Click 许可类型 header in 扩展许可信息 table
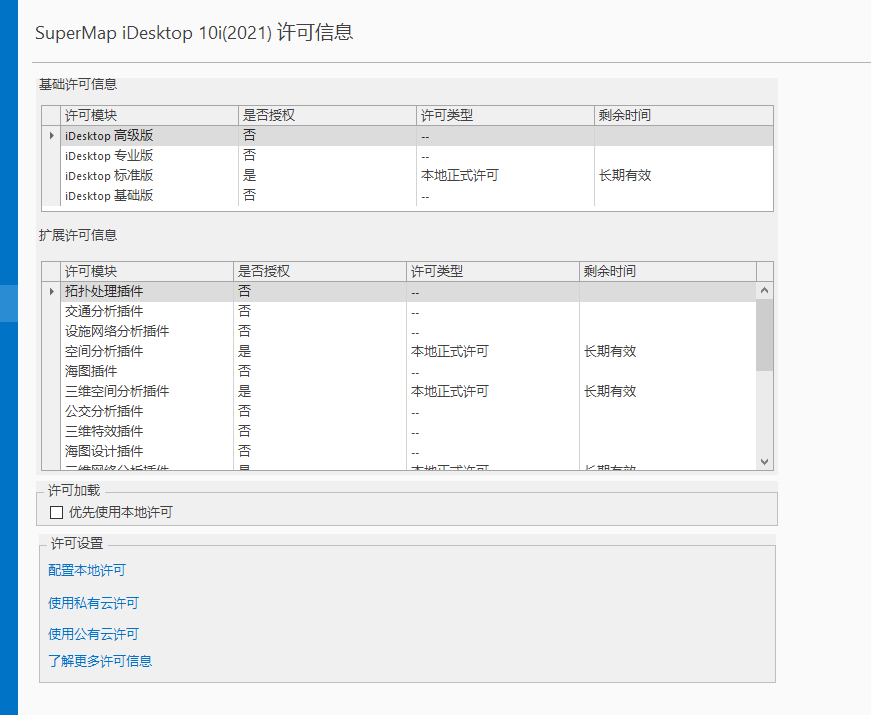 pyautogui.click(x=493, y=272)
